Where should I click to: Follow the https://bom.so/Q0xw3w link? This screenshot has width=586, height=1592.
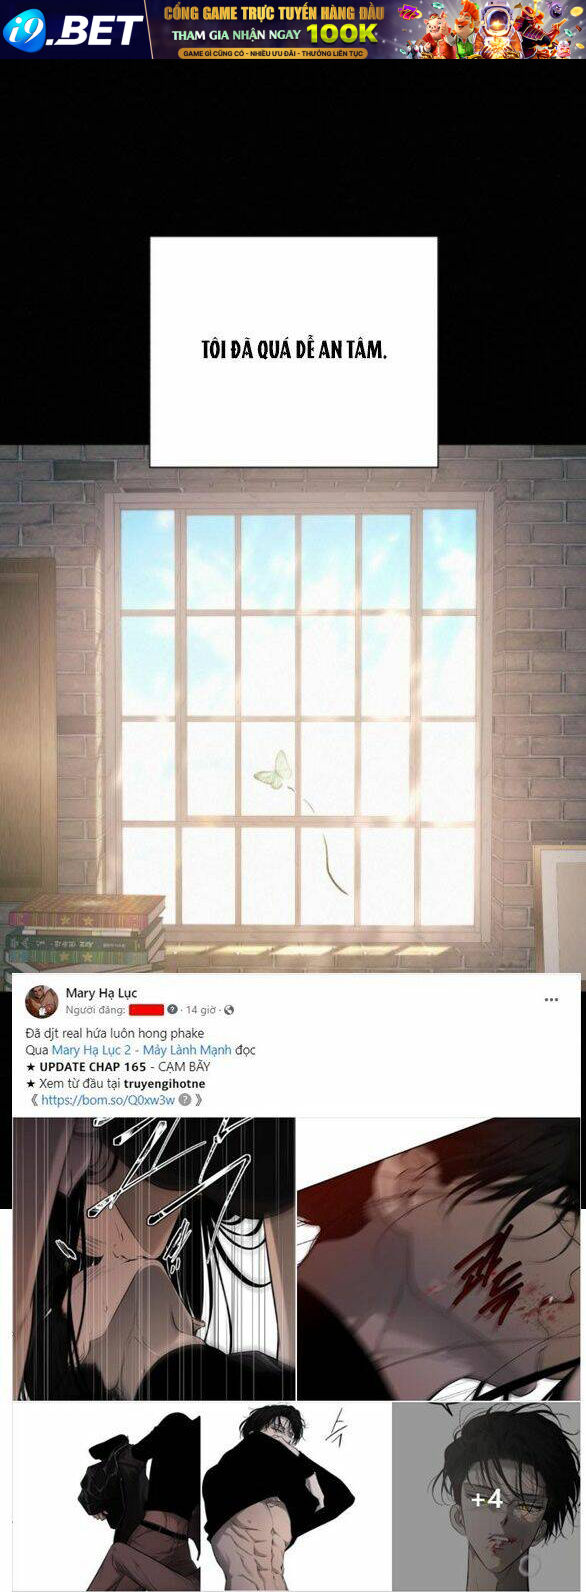coord(108,1100)
